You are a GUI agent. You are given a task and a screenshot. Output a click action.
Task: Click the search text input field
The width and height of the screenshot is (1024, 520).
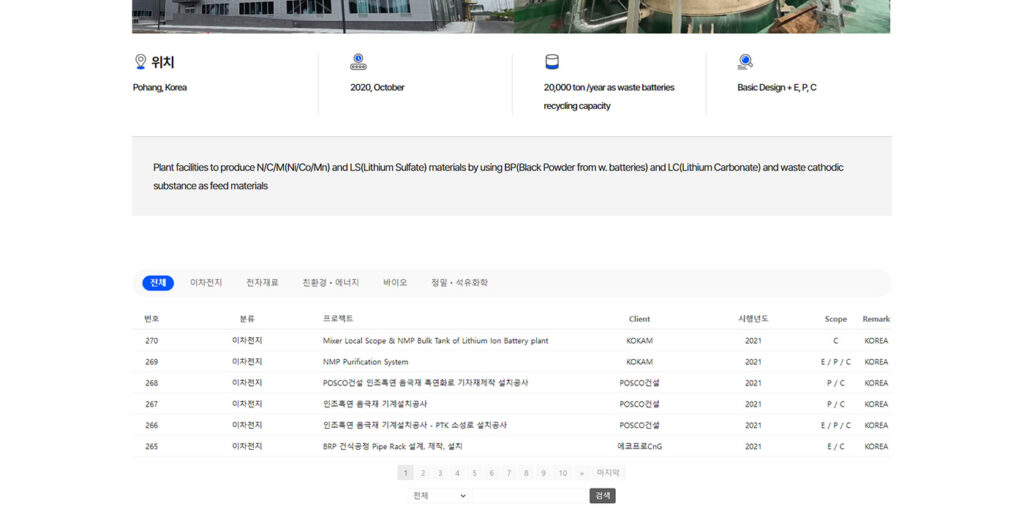[529, 496]
